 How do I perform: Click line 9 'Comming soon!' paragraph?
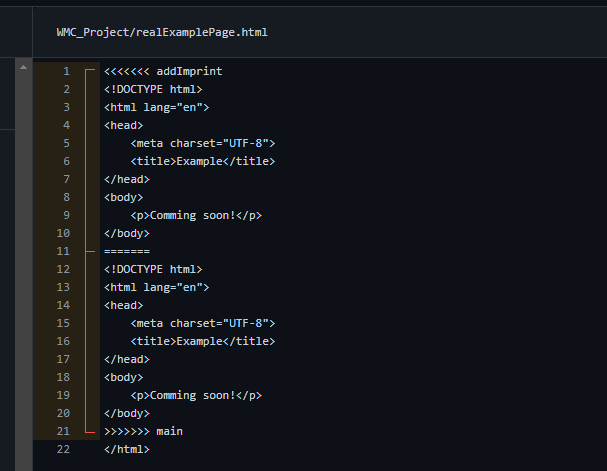click(x=196, y=215)
